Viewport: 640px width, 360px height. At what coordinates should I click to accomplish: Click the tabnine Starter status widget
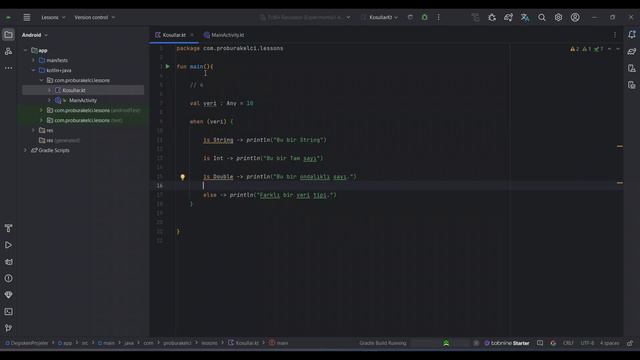(507, 343)
